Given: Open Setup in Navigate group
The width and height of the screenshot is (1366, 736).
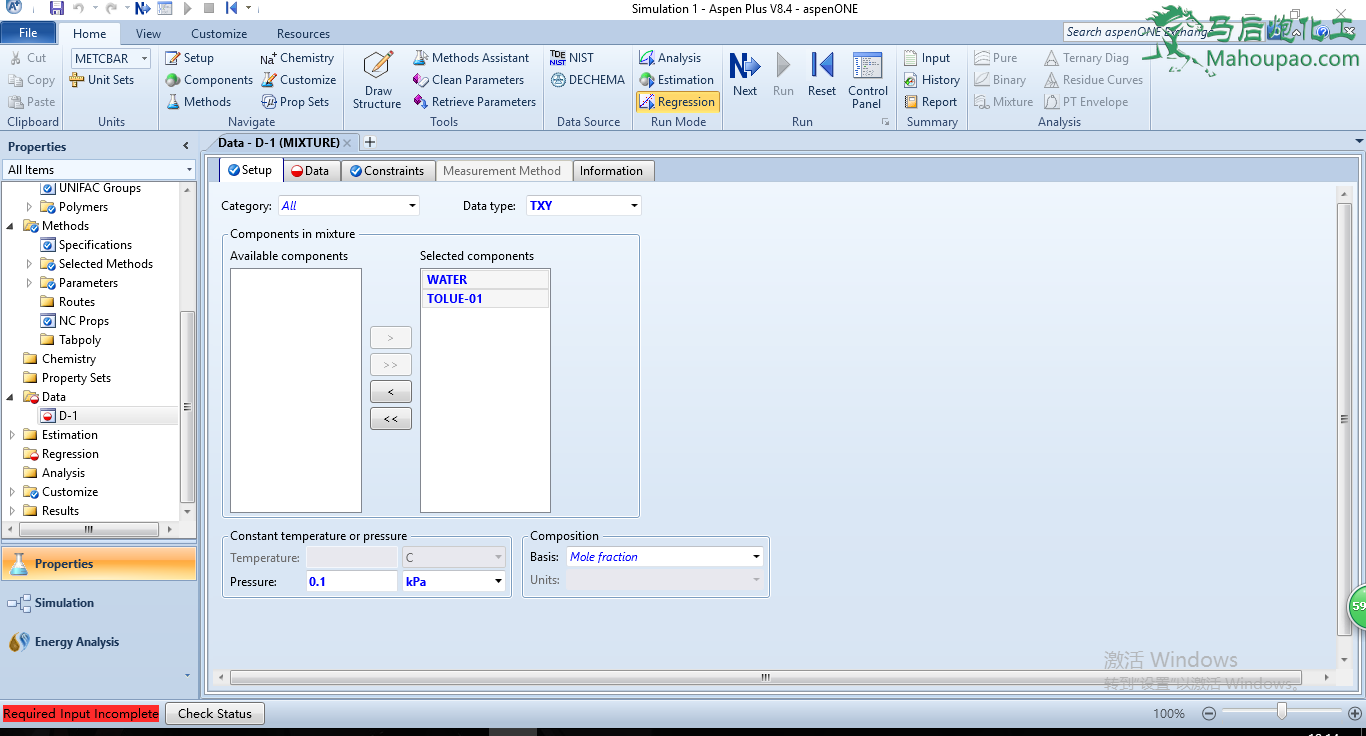Looking at the screenshot, I should [189, 58].
